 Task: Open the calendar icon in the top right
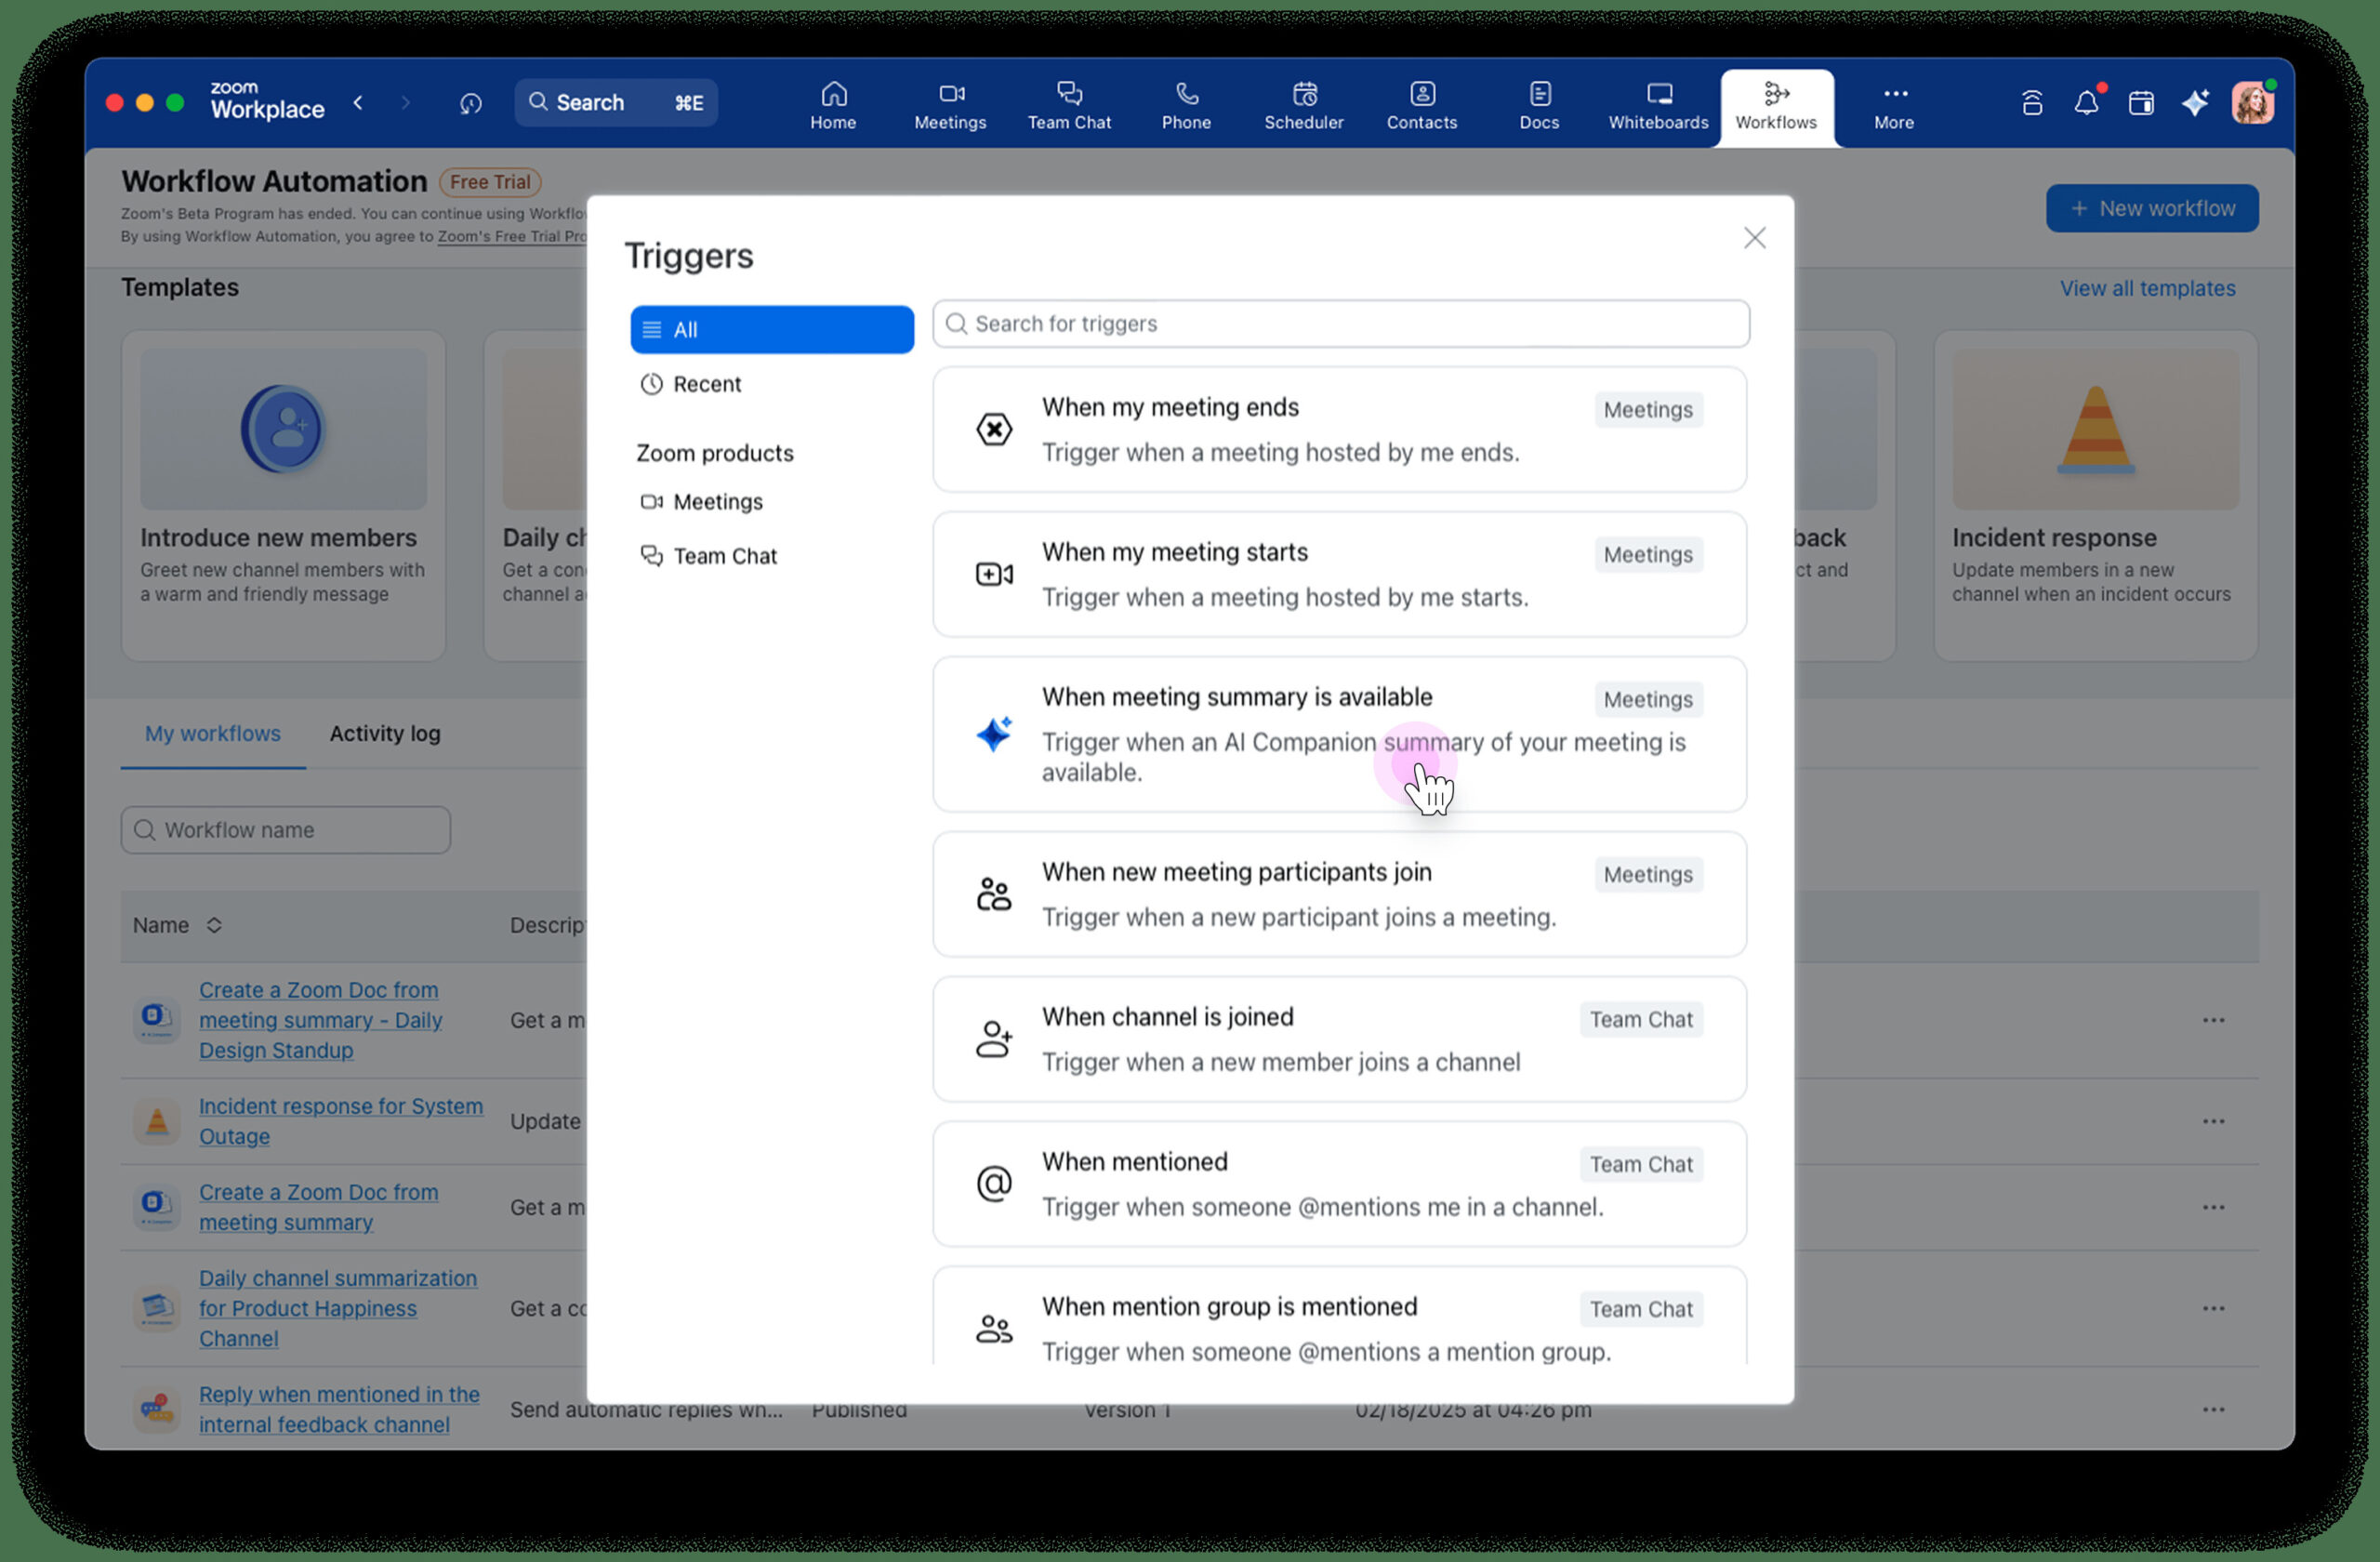[2141, 103]
